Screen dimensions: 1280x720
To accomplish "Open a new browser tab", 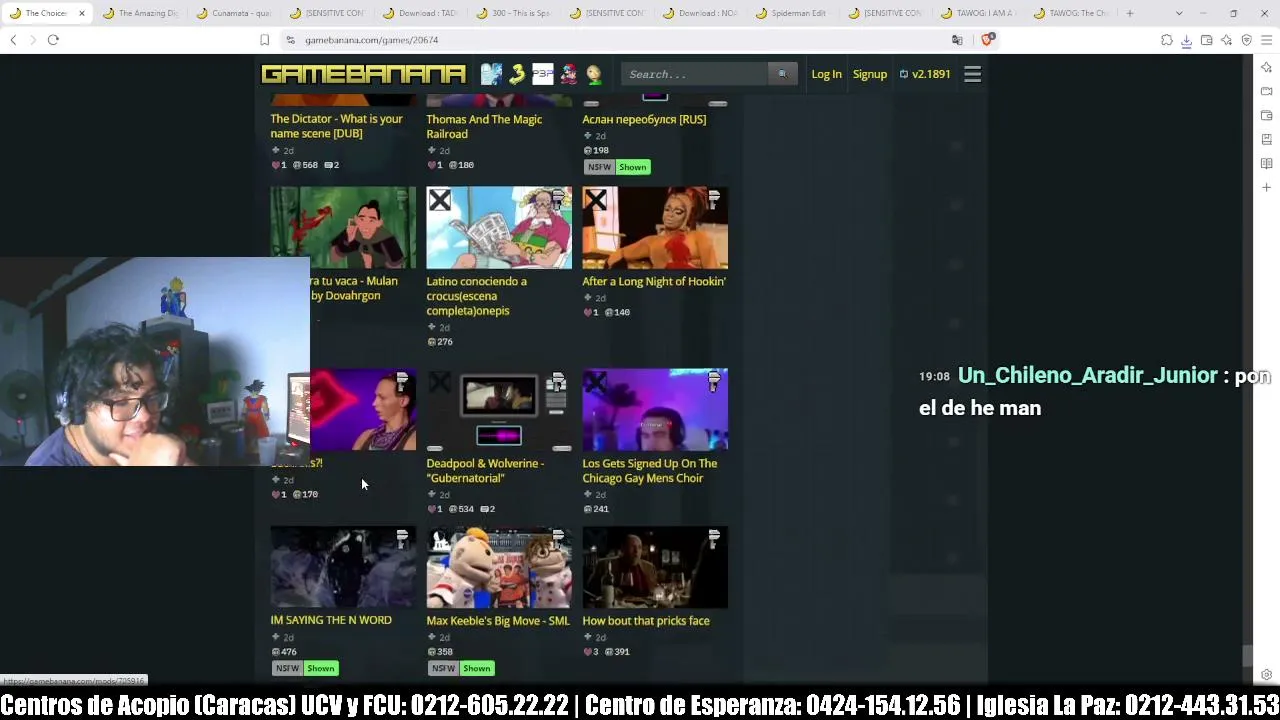I will [1130, 13].
